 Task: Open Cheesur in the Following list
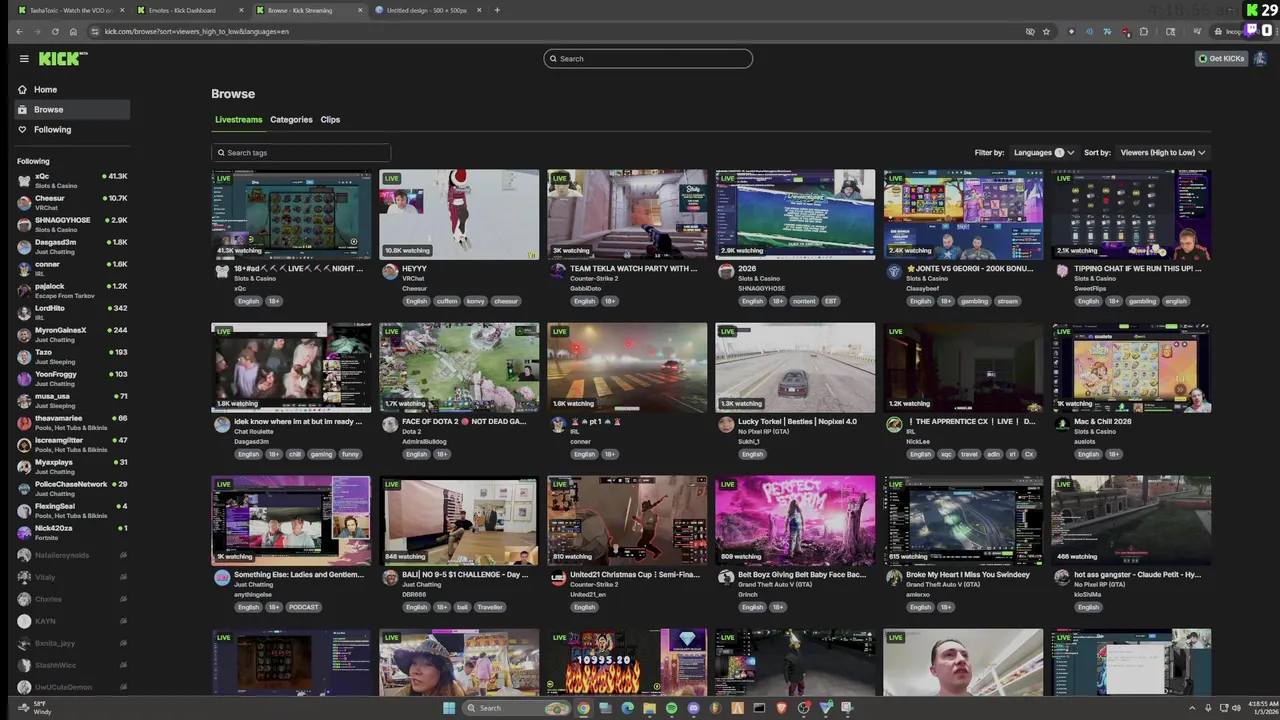click(x=72, y=202)
